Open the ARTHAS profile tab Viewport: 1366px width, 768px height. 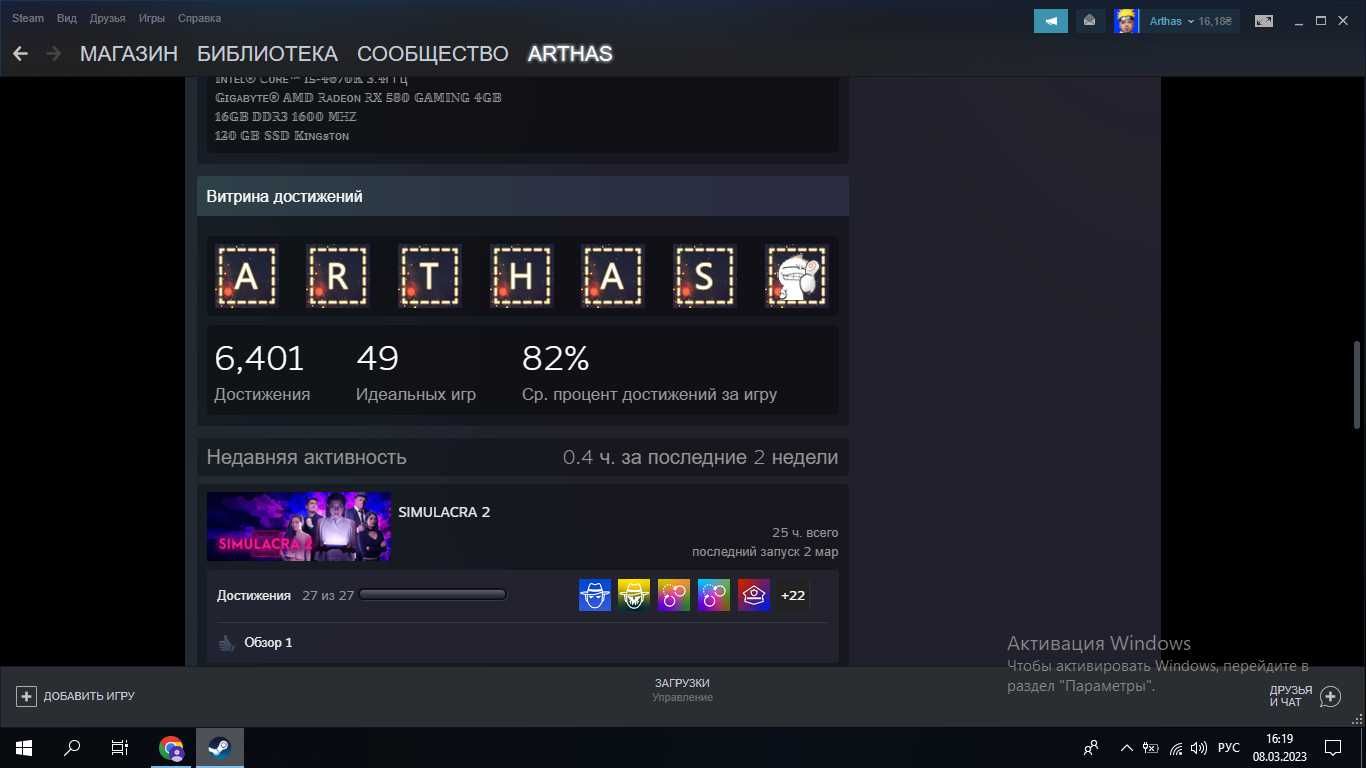point(570,54)
